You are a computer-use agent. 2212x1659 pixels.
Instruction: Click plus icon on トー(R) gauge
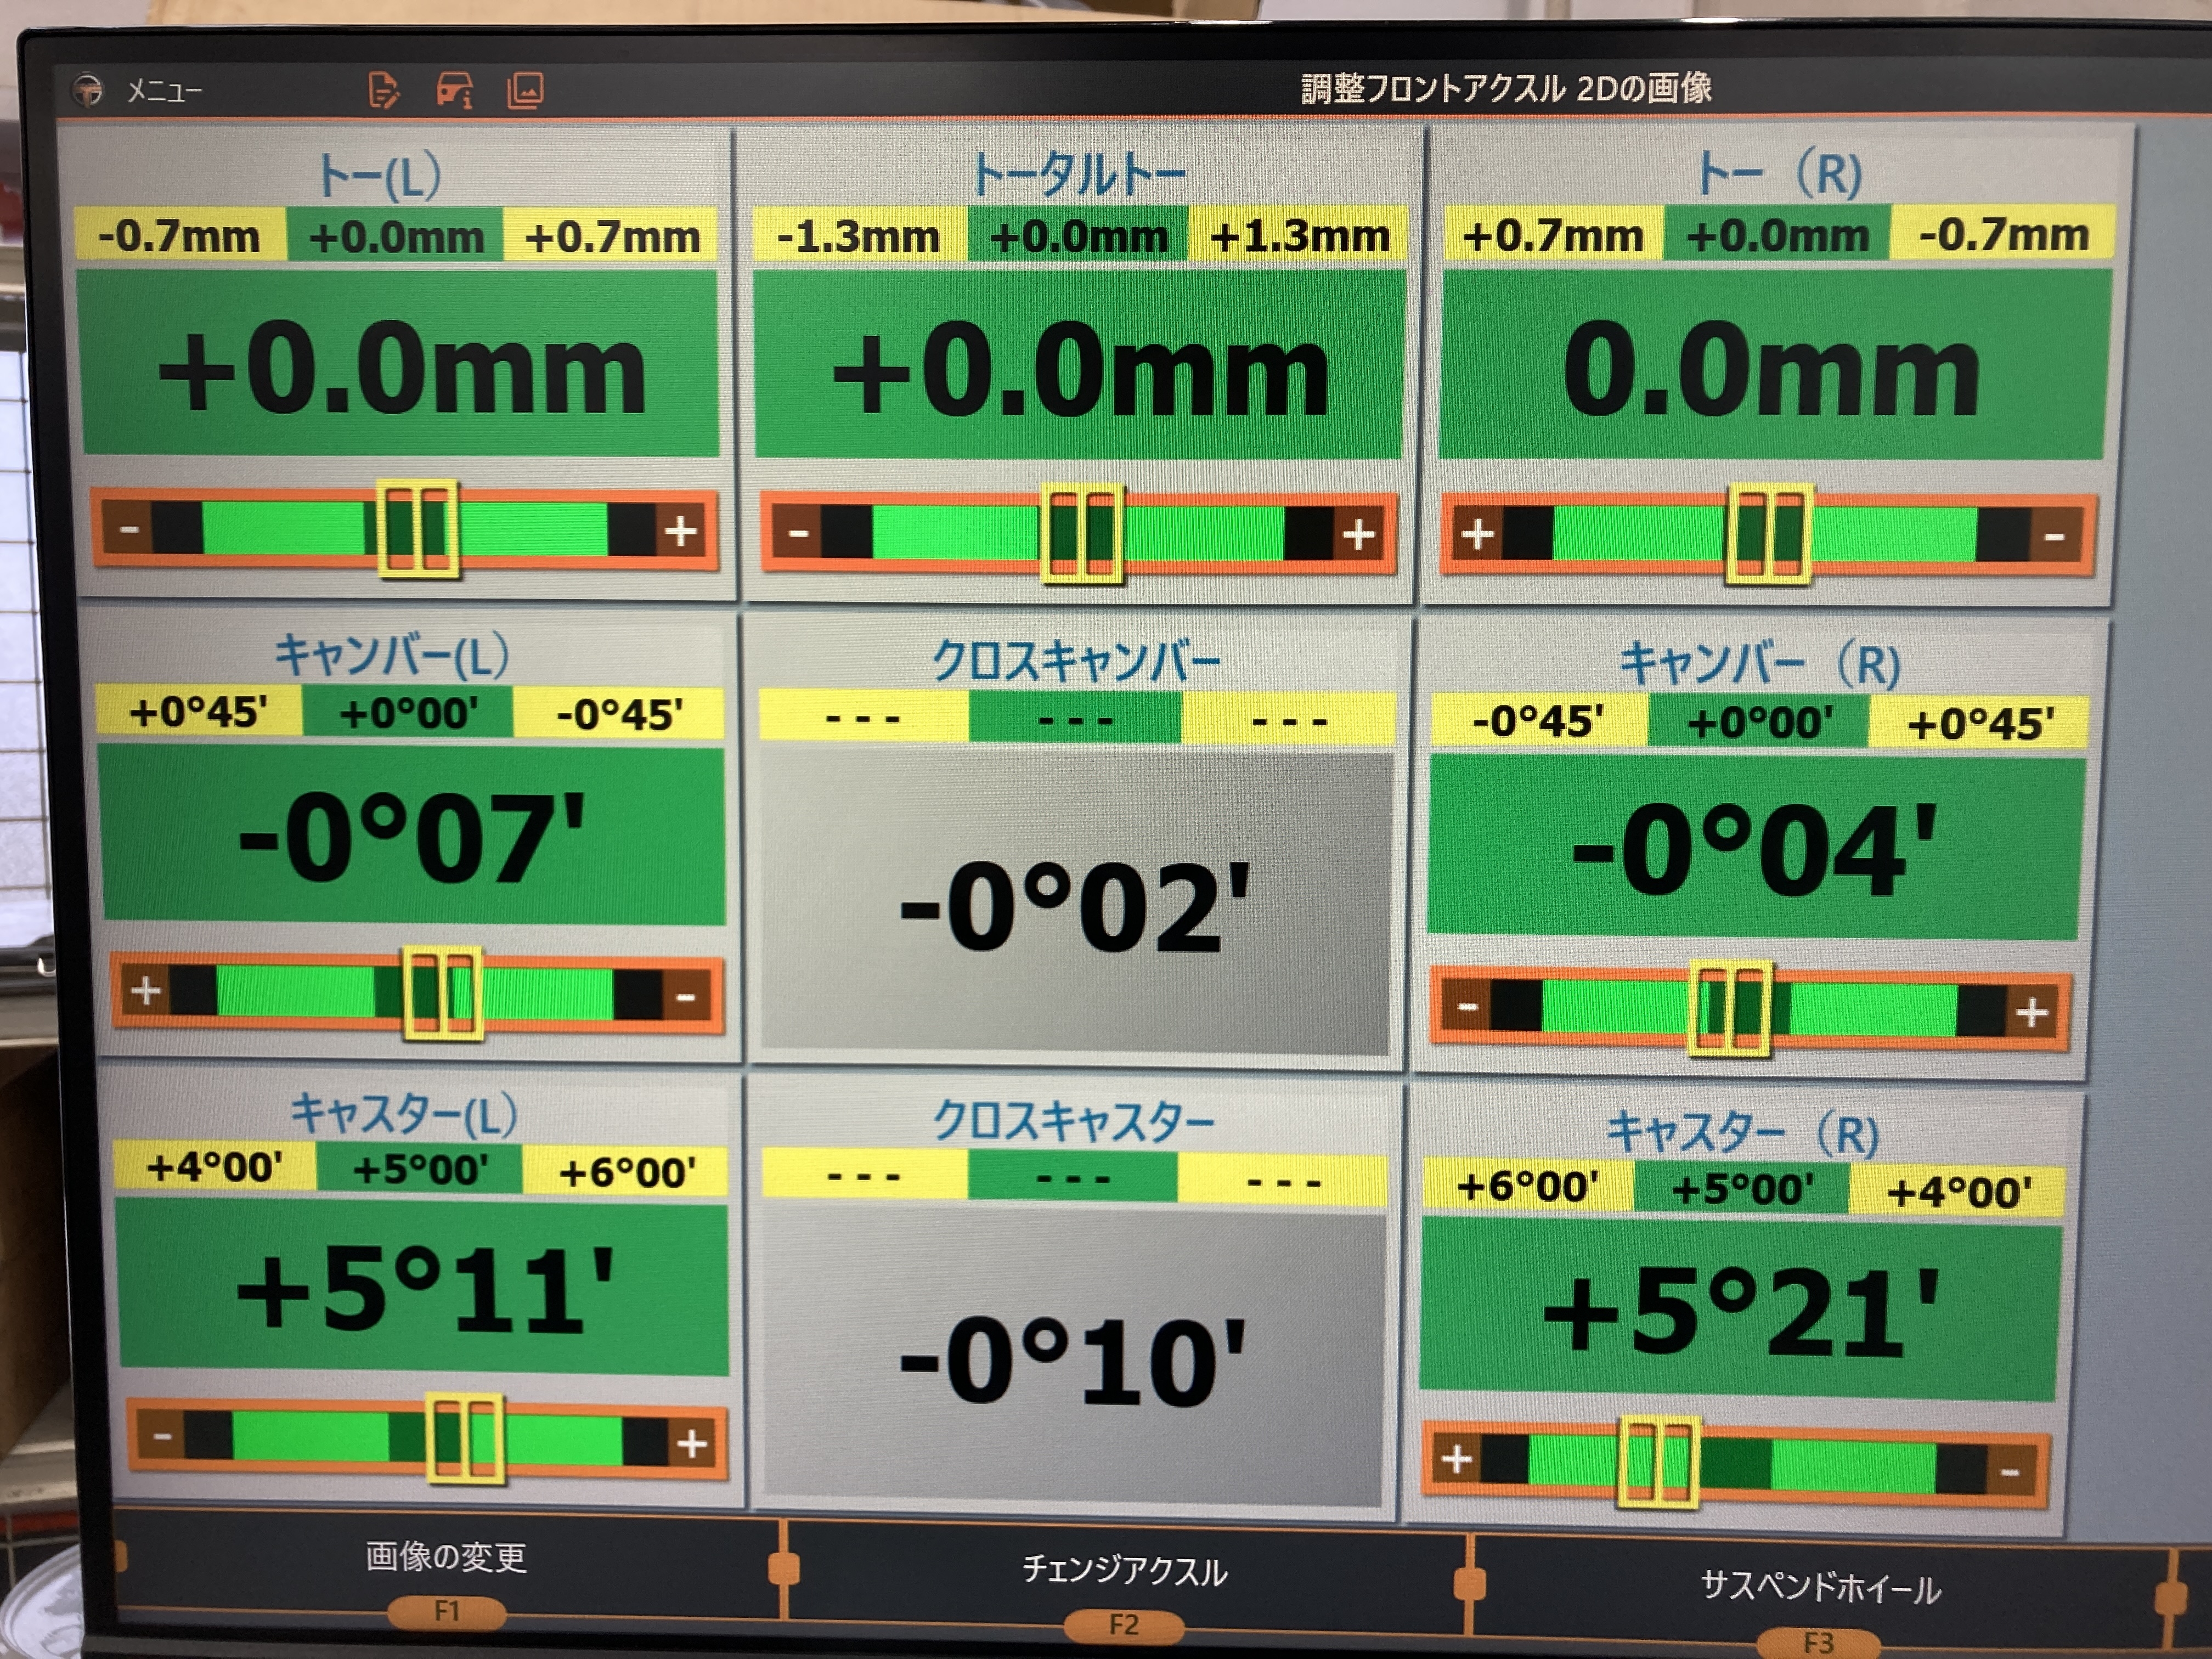(x=1477, y=534)
